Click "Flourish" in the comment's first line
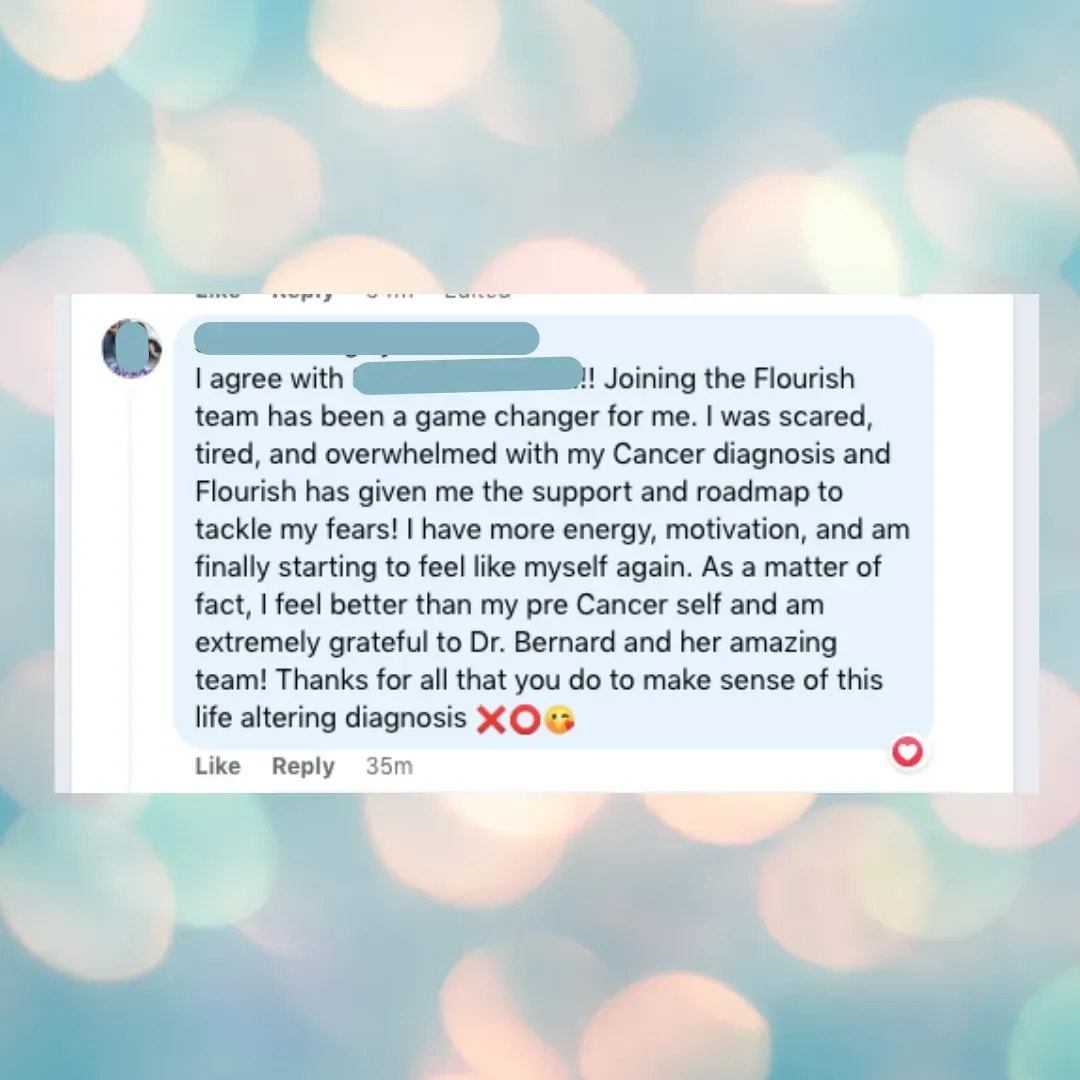1080x1080 pixels. click(x=804, y=378)
